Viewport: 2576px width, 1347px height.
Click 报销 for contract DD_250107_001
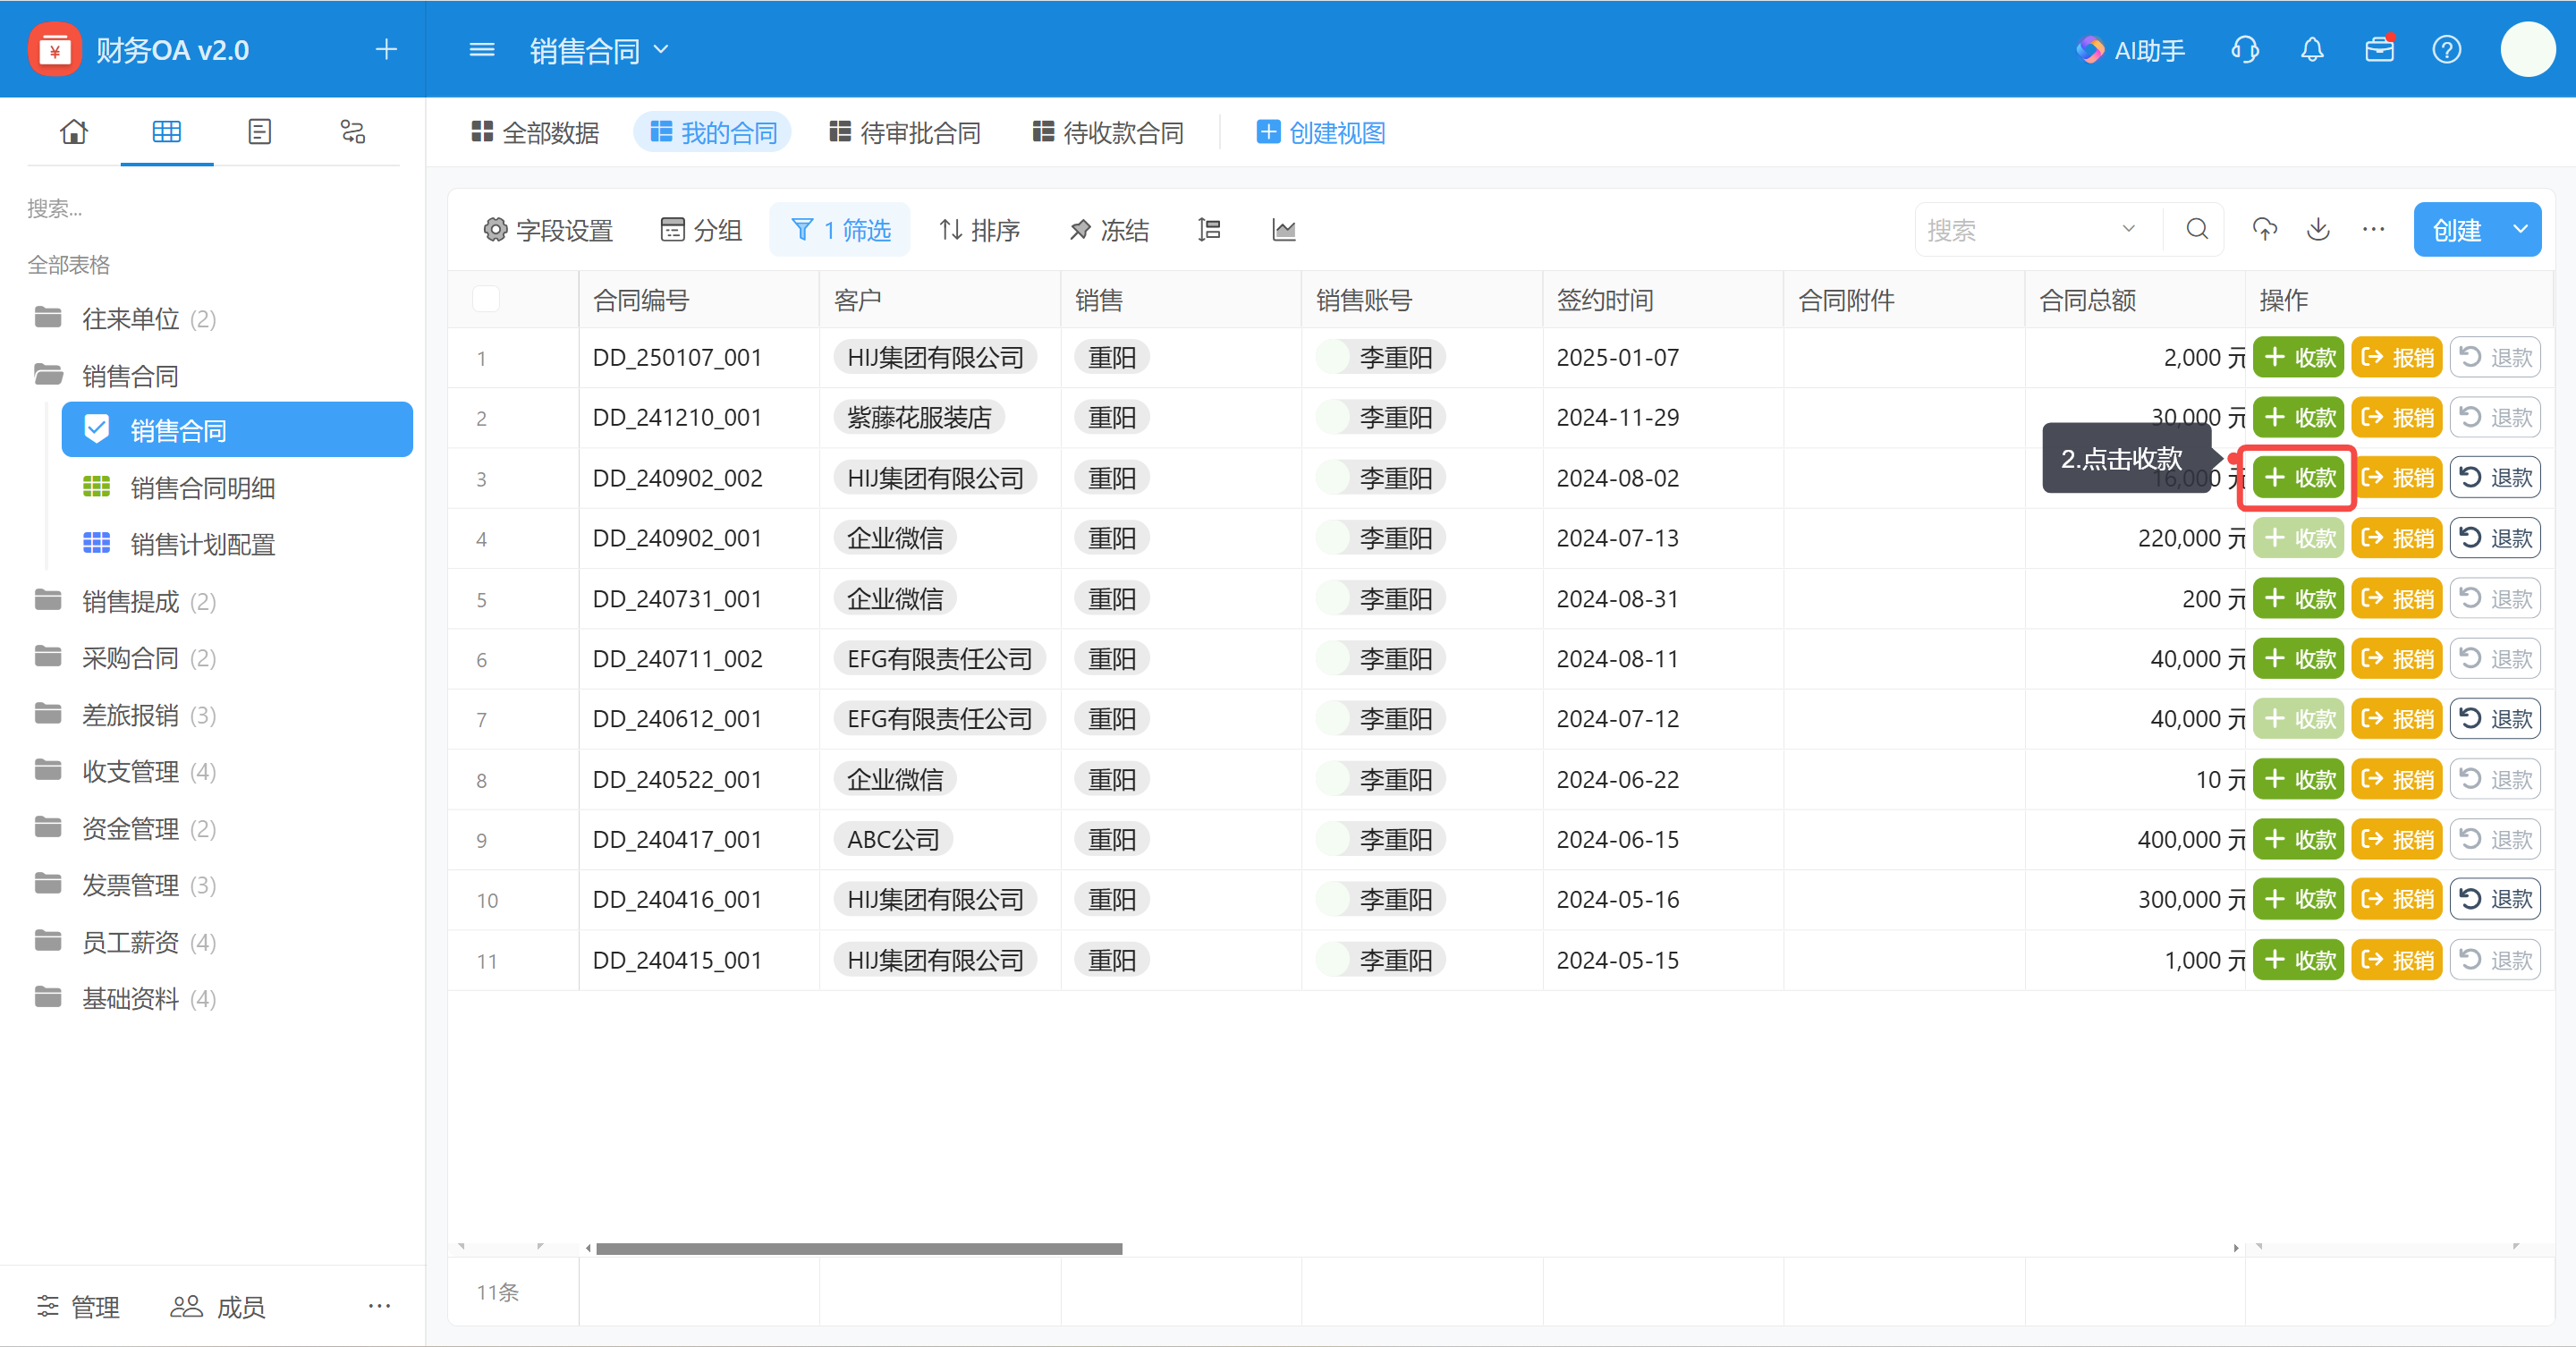click(2396, 357)
